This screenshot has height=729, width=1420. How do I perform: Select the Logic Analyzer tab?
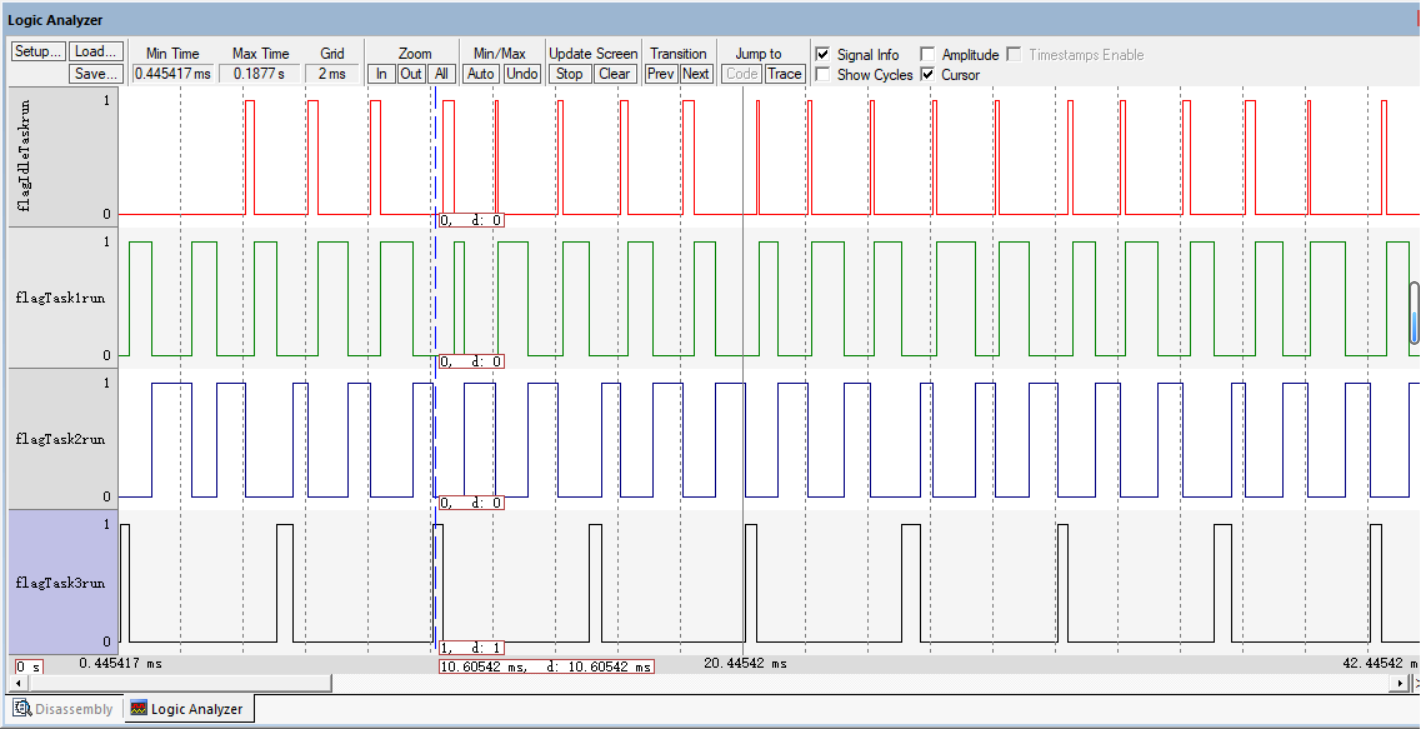(187, 709)
